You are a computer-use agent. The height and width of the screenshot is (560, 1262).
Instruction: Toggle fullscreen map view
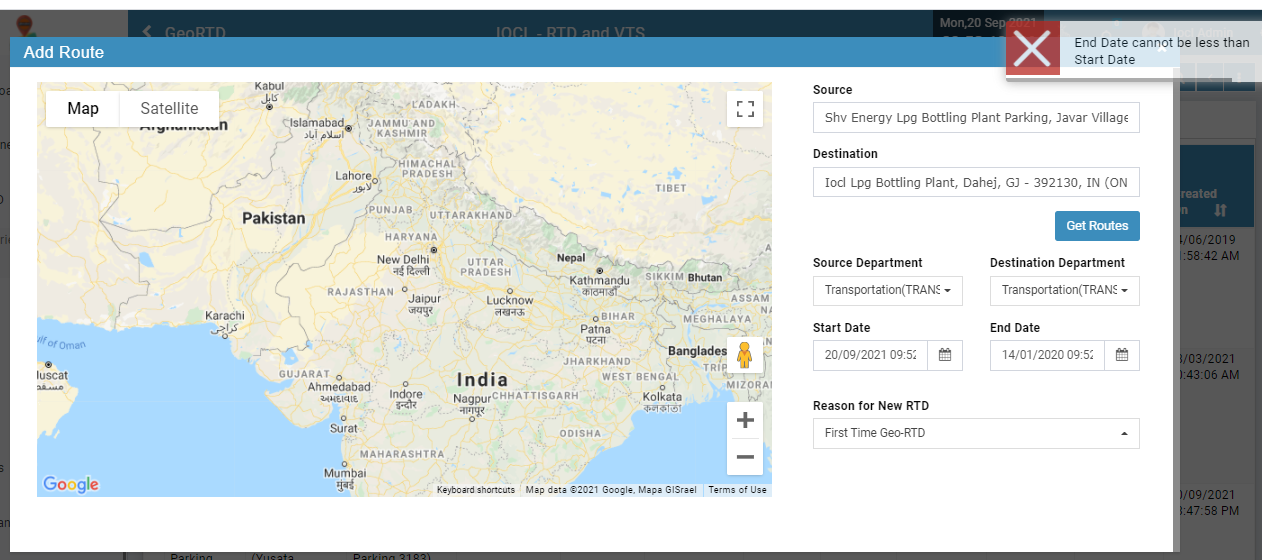(744, 109)
